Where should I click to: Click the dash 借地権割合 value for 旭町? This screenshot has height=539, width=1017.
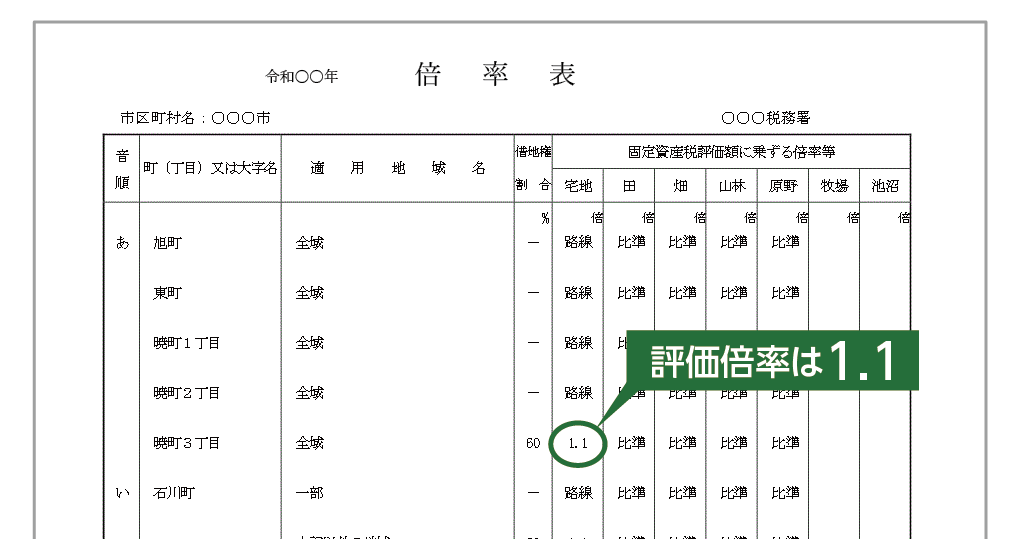(533, 243)
